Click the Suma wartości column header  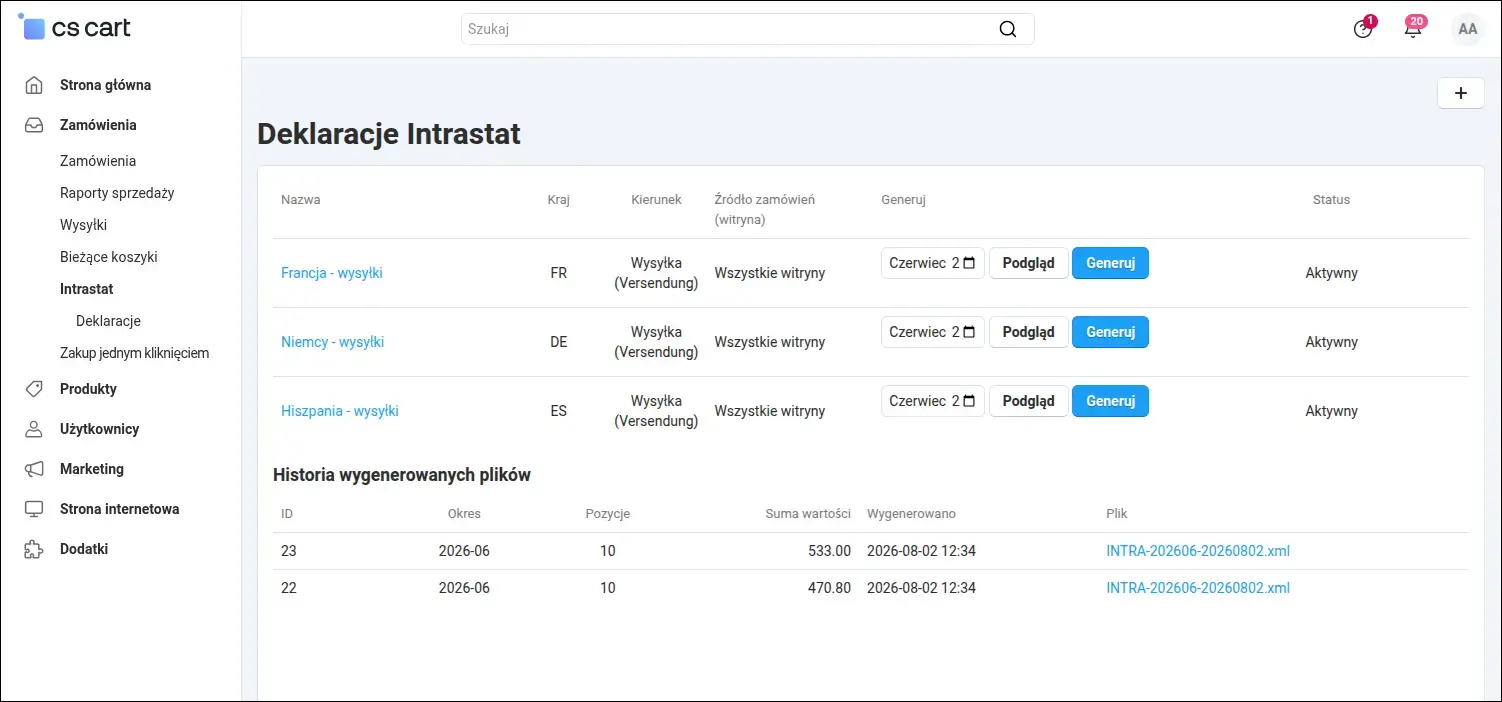808,514
